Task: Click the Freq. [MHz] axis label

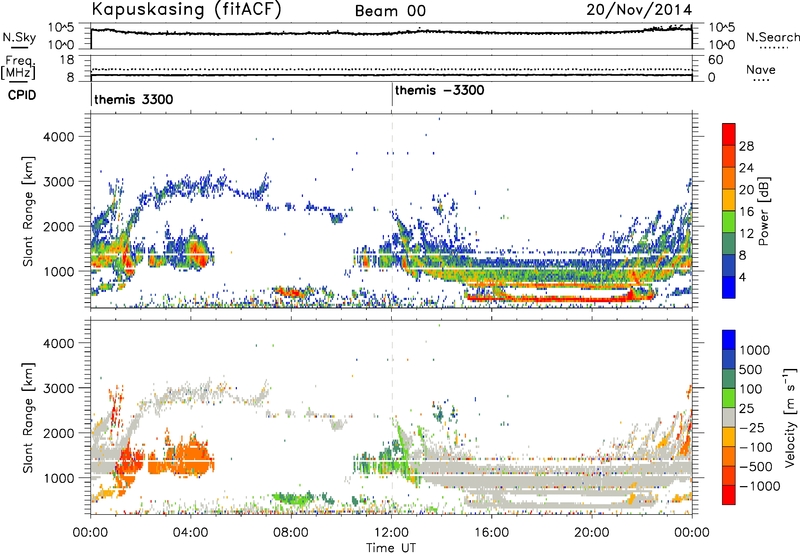Action: [x=18, y=68]
